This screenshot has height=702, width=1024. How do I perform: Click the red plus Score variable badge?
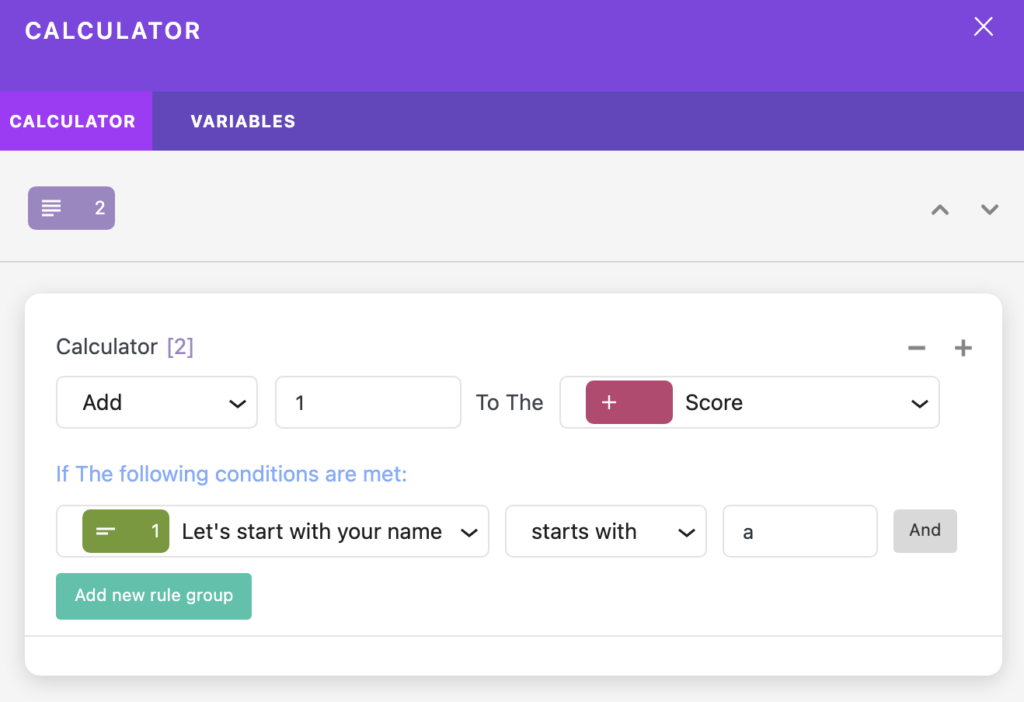pyautogui.click(x=629, y=402)
